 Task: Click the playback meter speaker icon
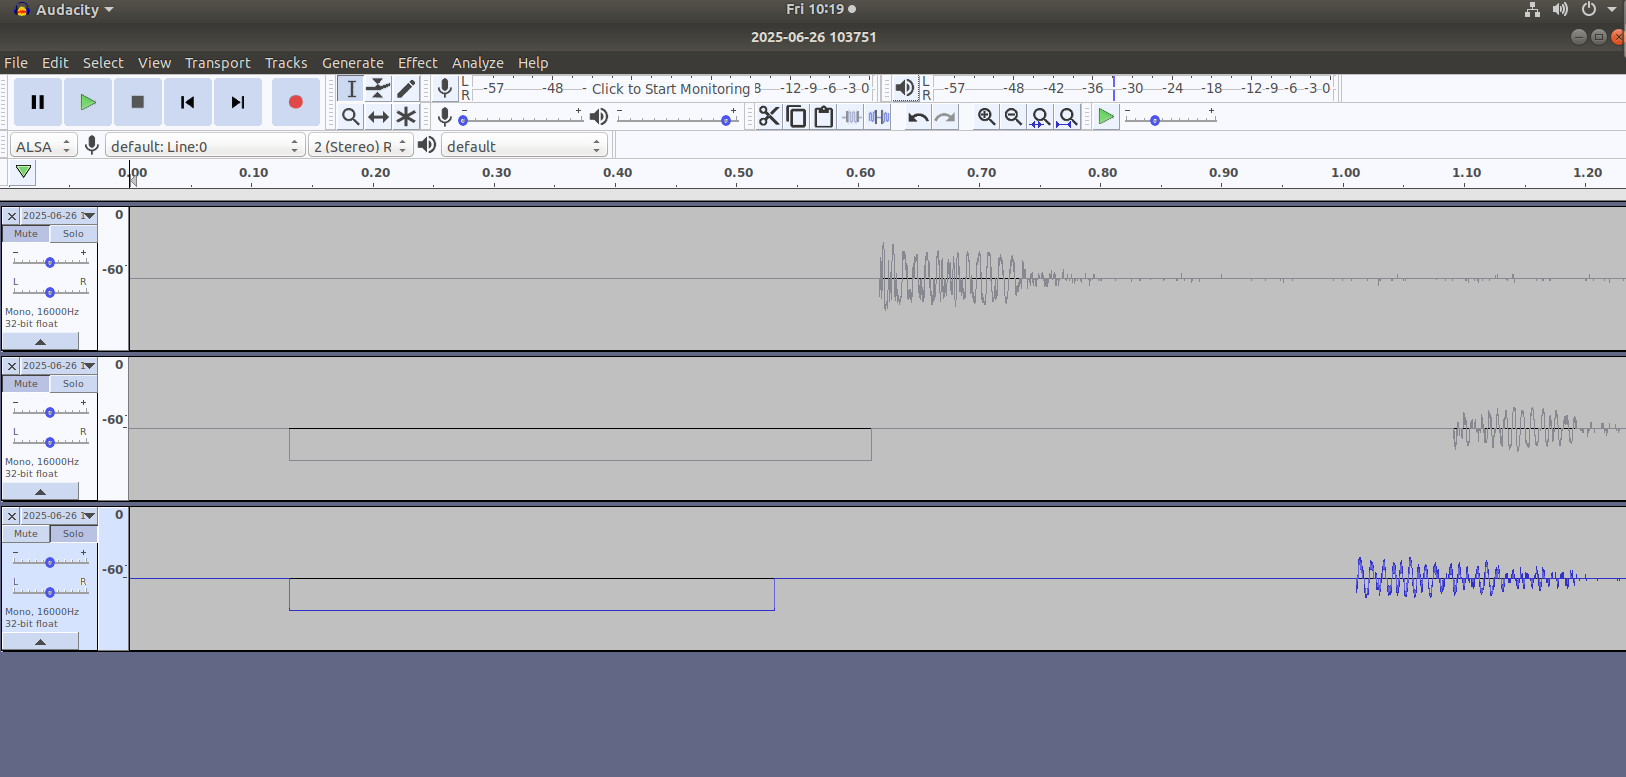(904, 88)
